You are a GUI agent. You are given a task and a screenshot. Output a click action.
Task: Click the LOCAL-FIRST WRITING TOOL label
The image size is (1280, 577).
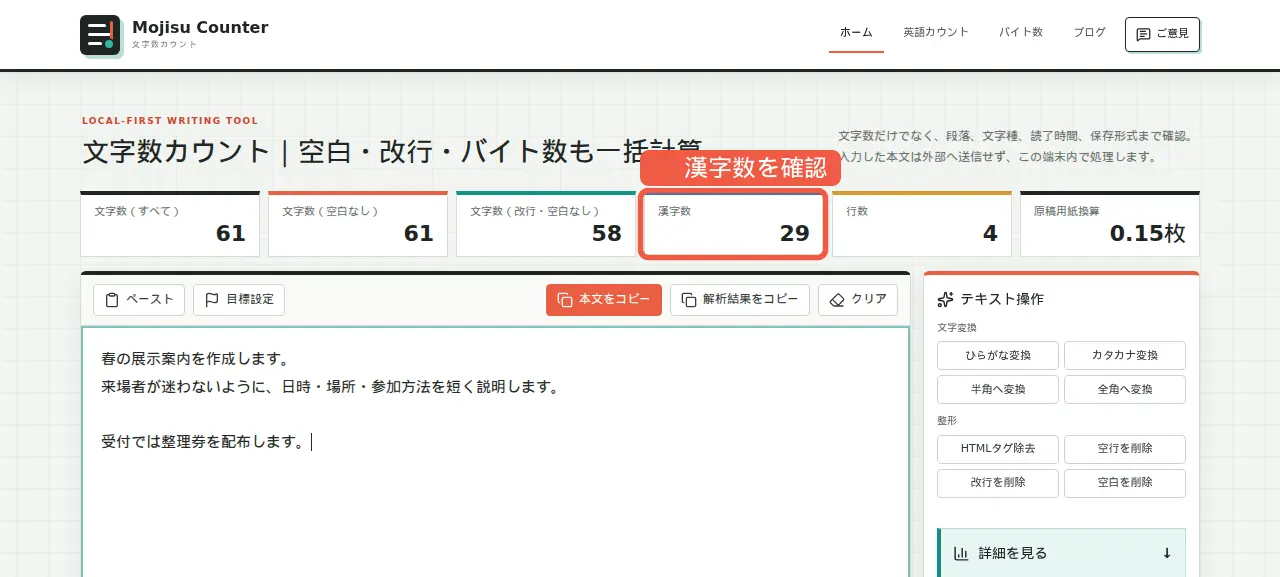coord(170,121)
